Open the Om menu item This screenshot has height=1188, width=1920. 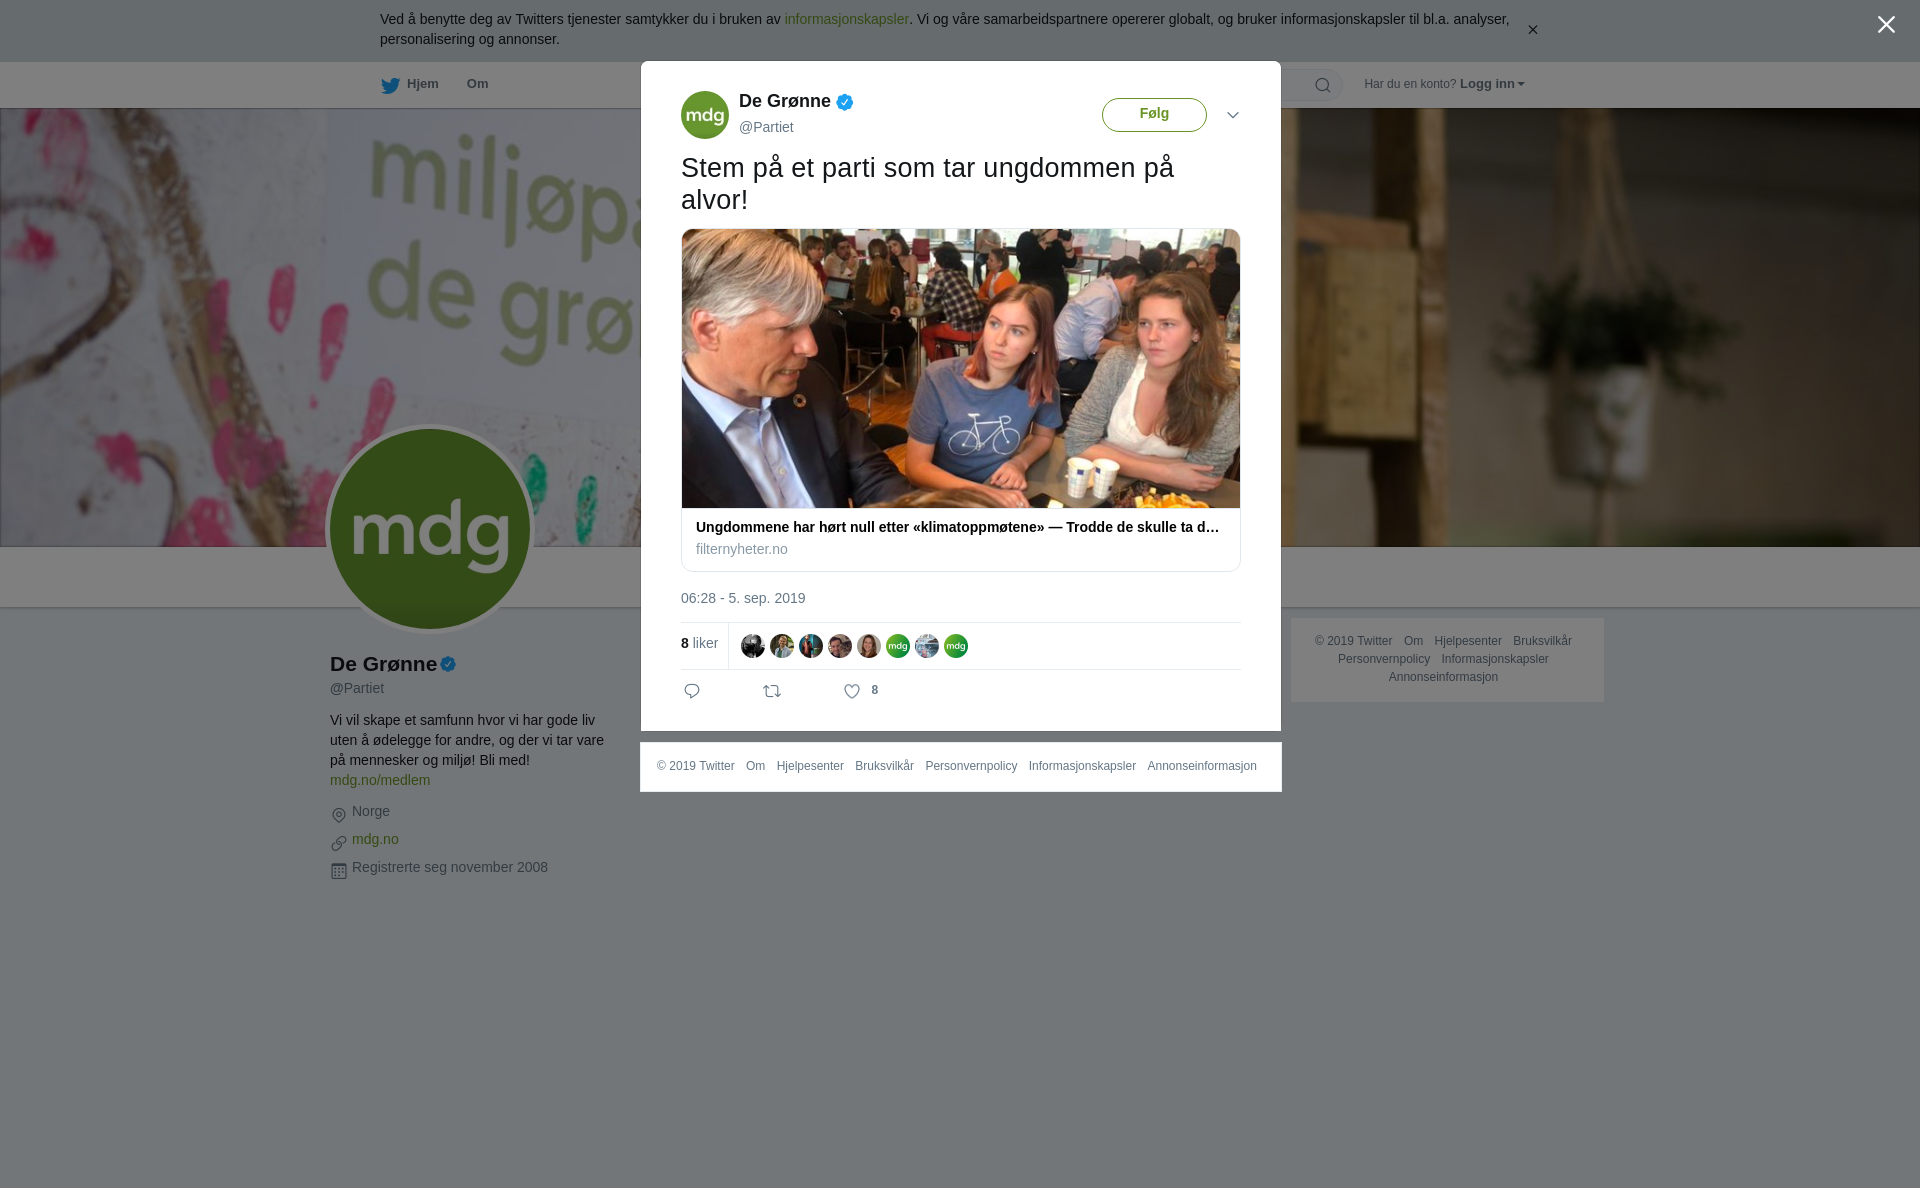coord(477,84)
